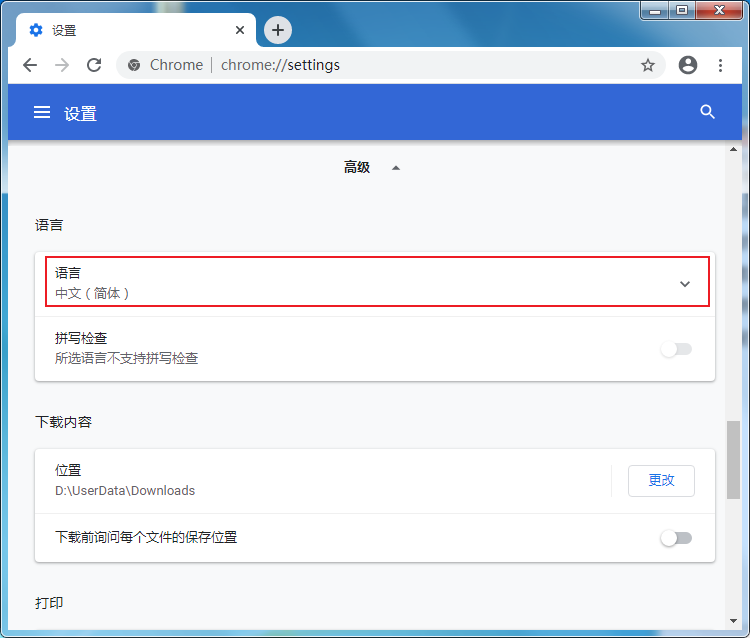The height and width of the screenshot is (638, 750).
Task: Click the 设置 title in blue header
Action: point(80,114)
